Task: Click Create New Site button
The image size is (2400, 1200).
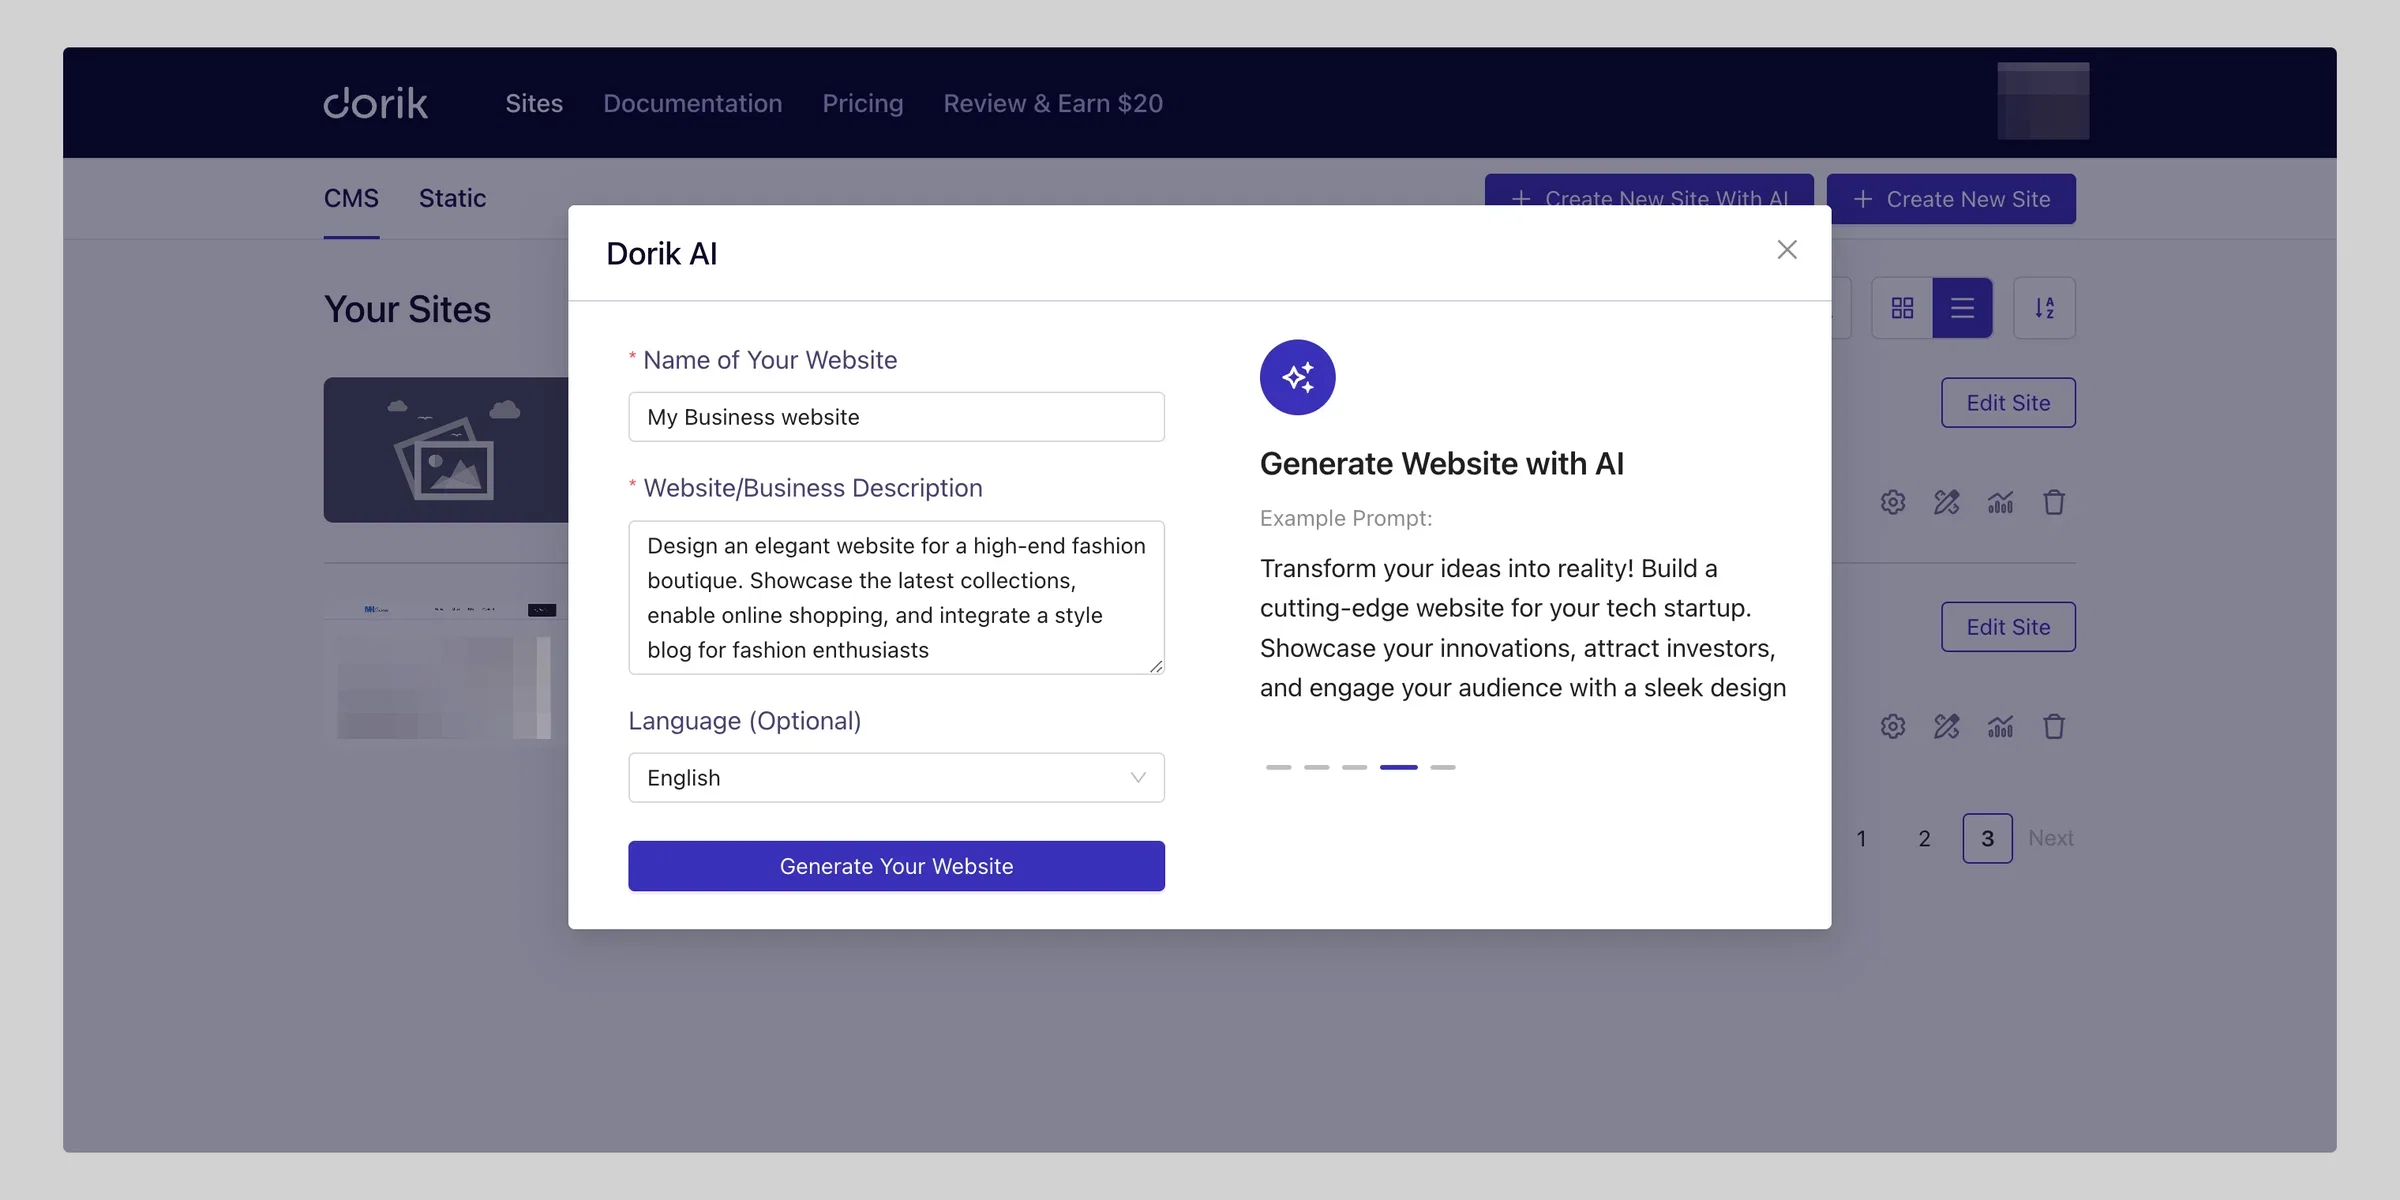Action: click(1951, 199)
